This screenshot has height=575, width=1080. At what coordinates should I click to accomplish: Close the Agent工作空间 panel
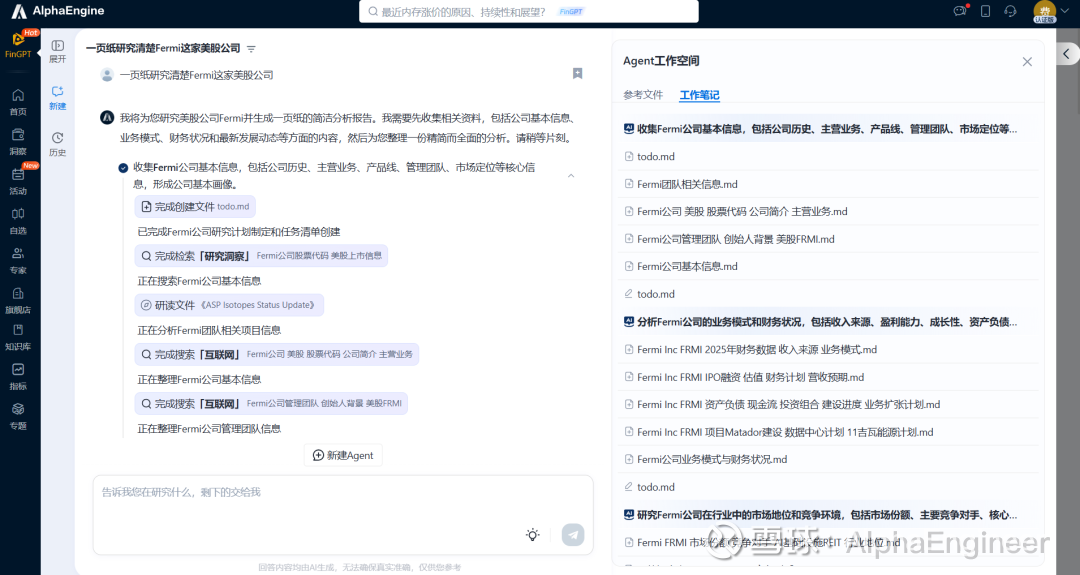click(x=1027, y=62)
